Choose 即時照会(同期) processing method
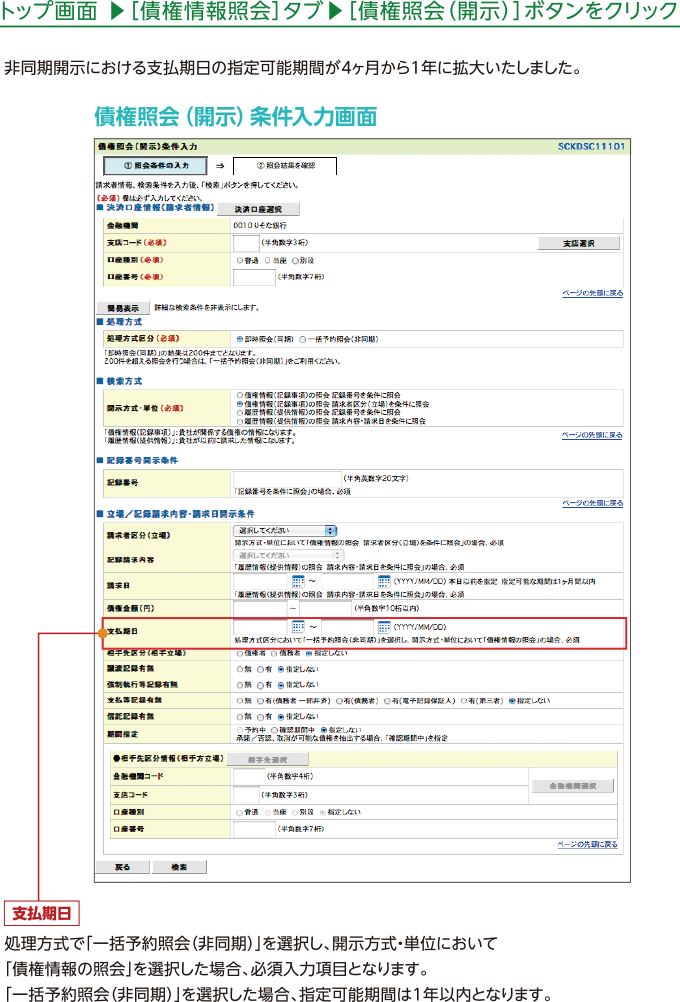Viewport: 680px width, 1002px height. [240, 339]
